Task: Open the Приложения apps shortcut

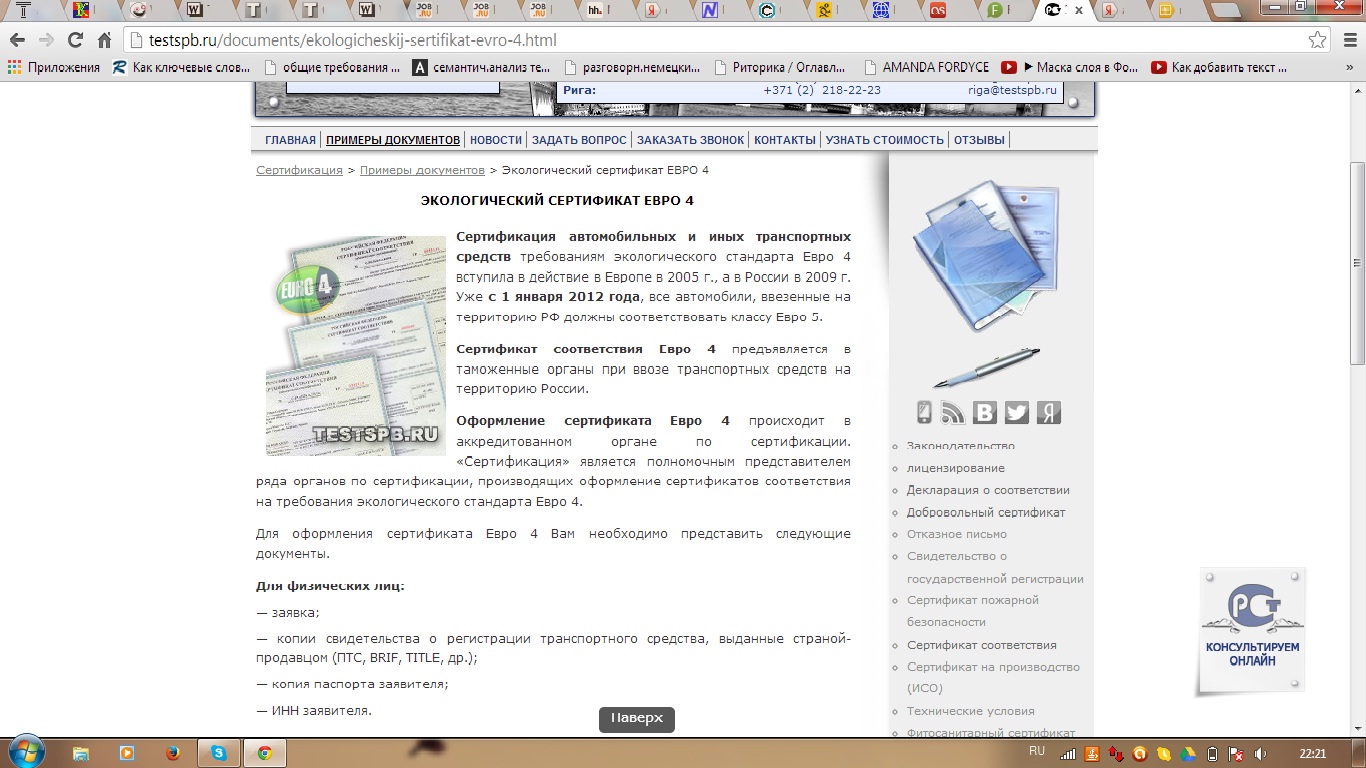Action: coord(54,67)
